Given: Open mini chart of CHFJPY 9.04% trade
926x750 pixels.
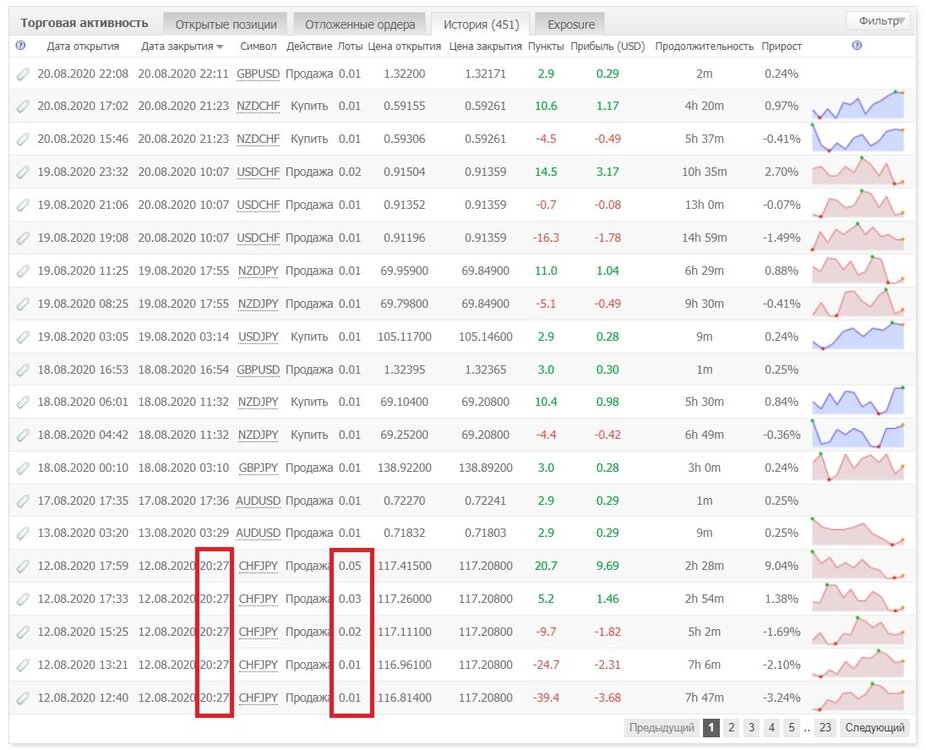Looking at the screenshot, I should coord(857,565).
